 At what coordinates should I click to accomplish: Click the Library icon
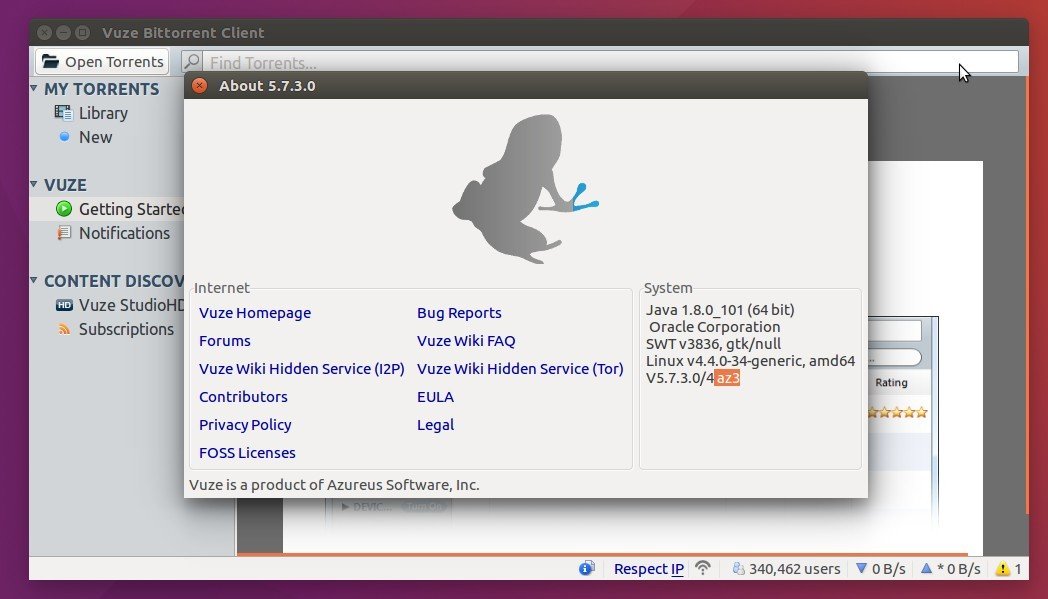(x=63, y=113)
